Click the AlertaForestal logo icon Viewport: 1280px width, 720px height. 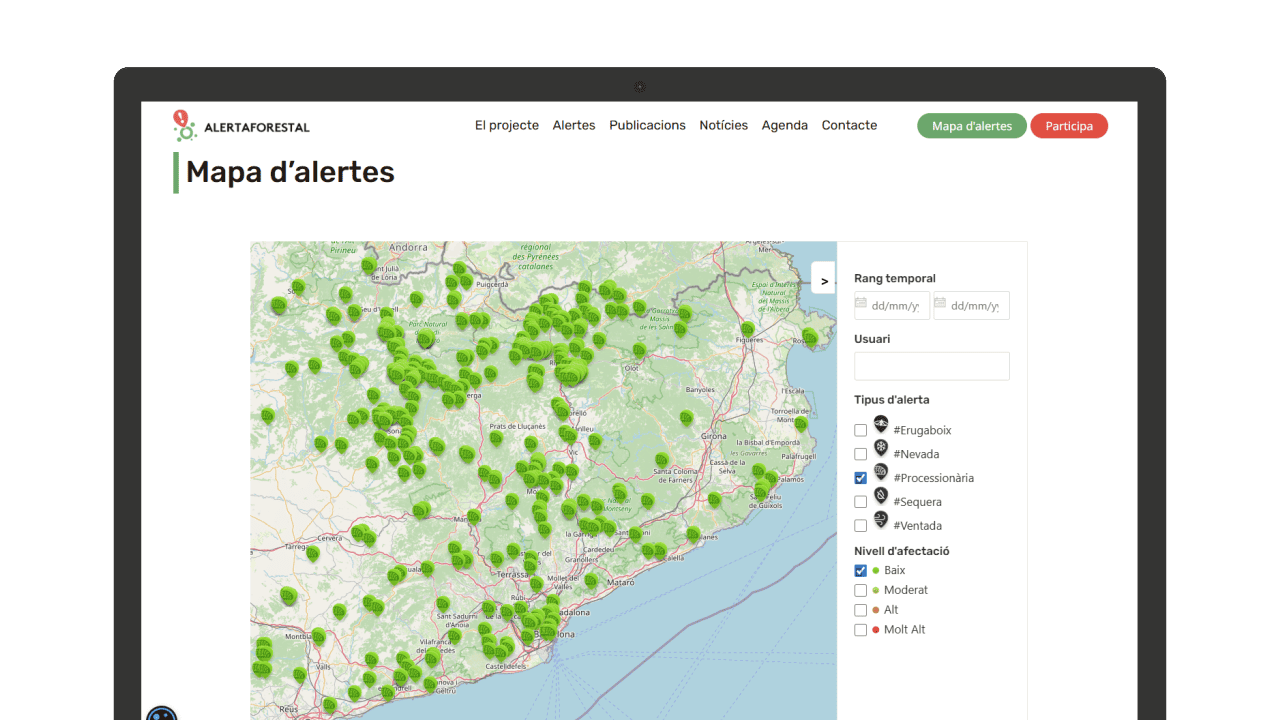183,125
